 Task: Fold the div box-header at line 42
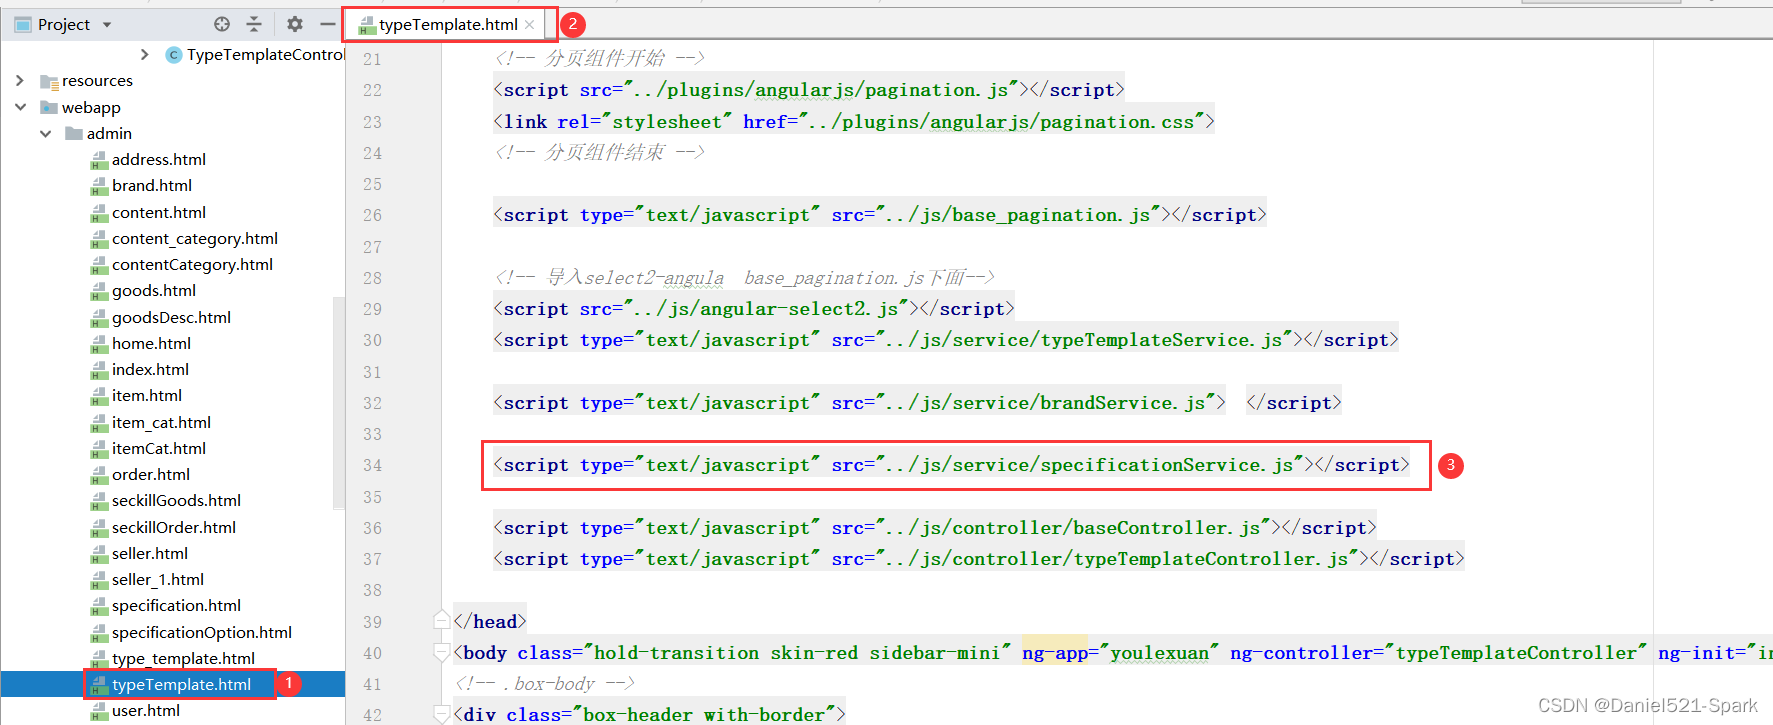click(441, 714)
